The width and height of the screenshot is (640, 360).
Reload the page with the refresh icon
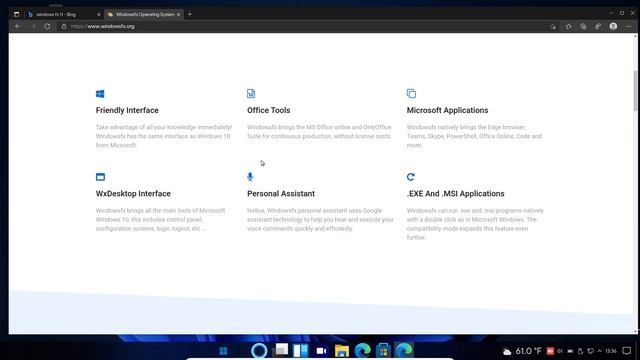pos(47,26)
